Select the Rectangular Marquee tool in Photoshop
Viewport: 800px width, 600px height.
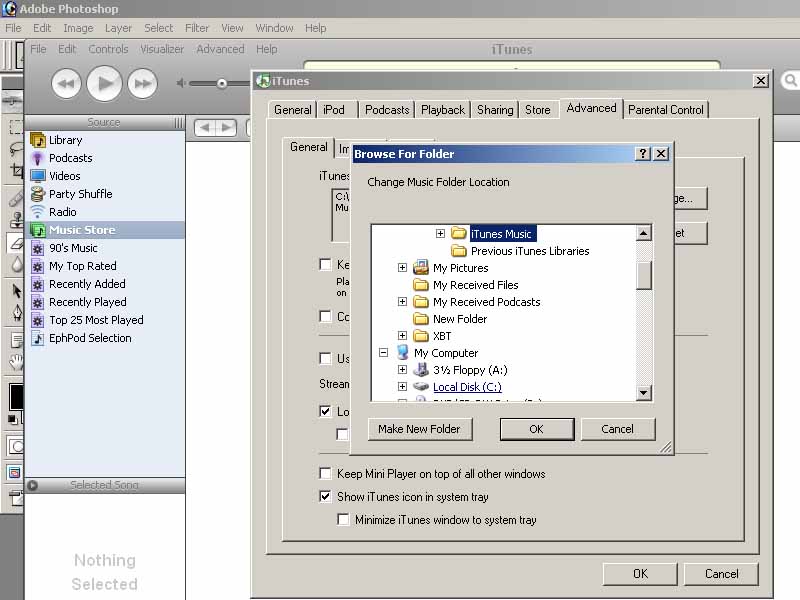coord(16,127)
